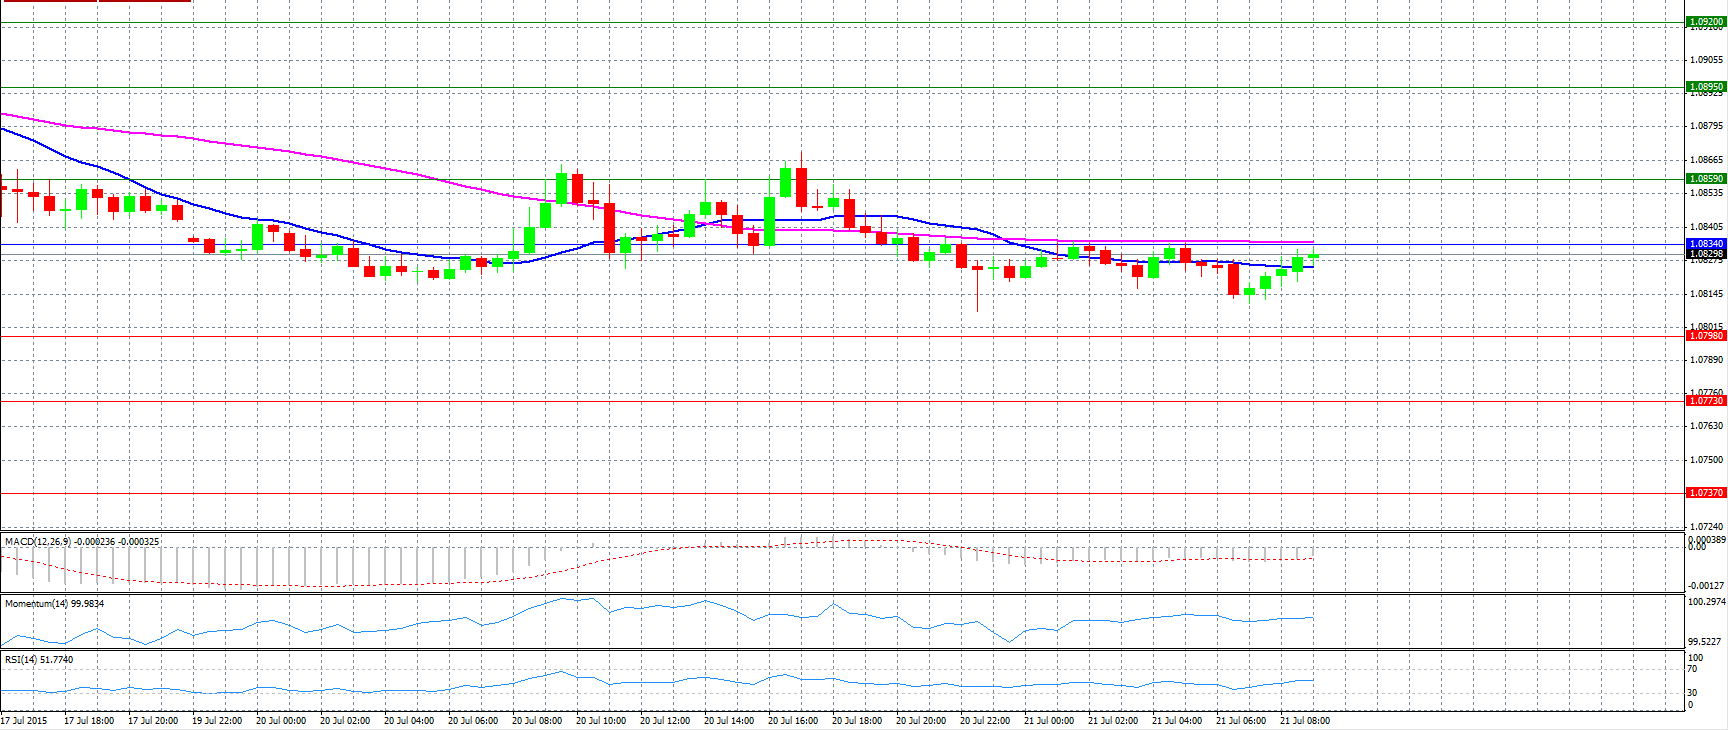Click the red 1.07370 price level label
This screenshot has height=730, width=1728.
click(x=1706, y=493)
